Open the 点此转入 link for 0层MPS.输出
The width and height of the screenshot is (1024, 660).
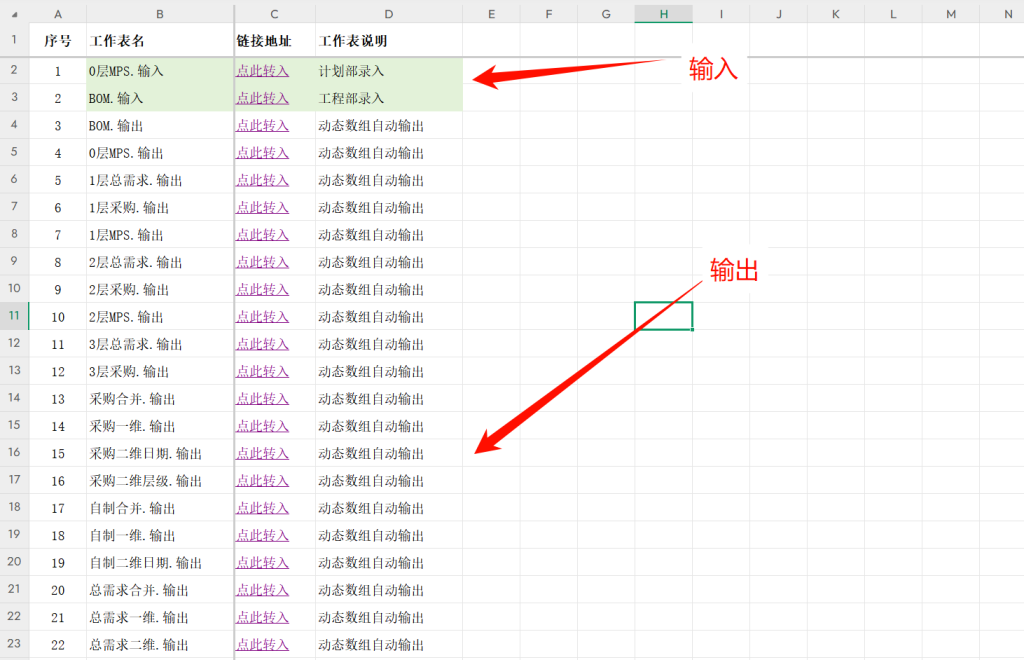262,153
